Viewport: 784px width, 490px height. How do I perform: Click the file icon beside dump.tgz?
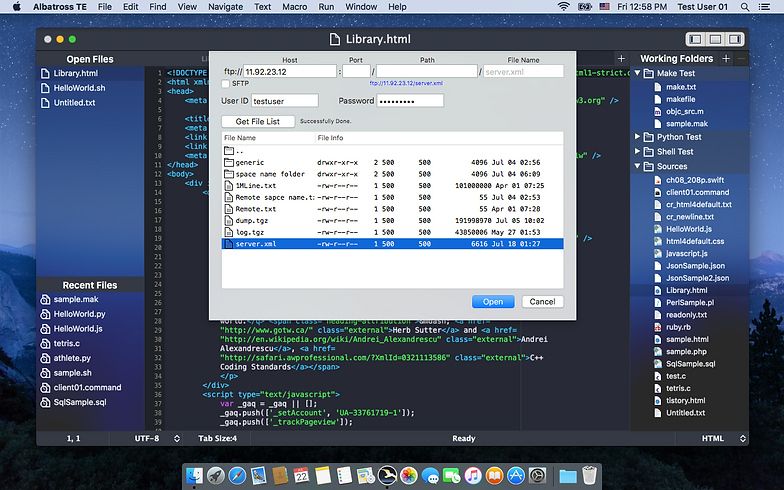pyautogui.click(x=228, y=220)
